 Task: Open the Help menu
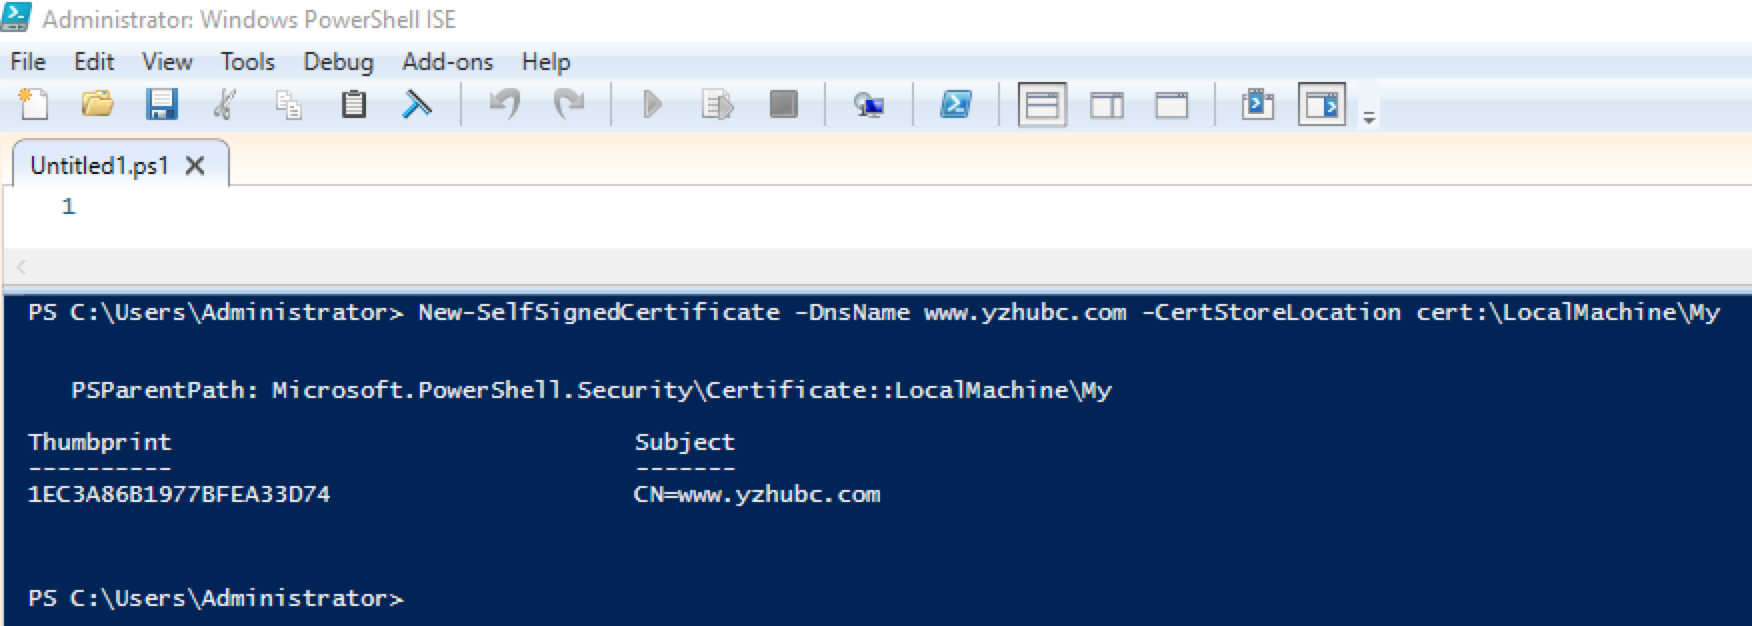click(546, 62)
